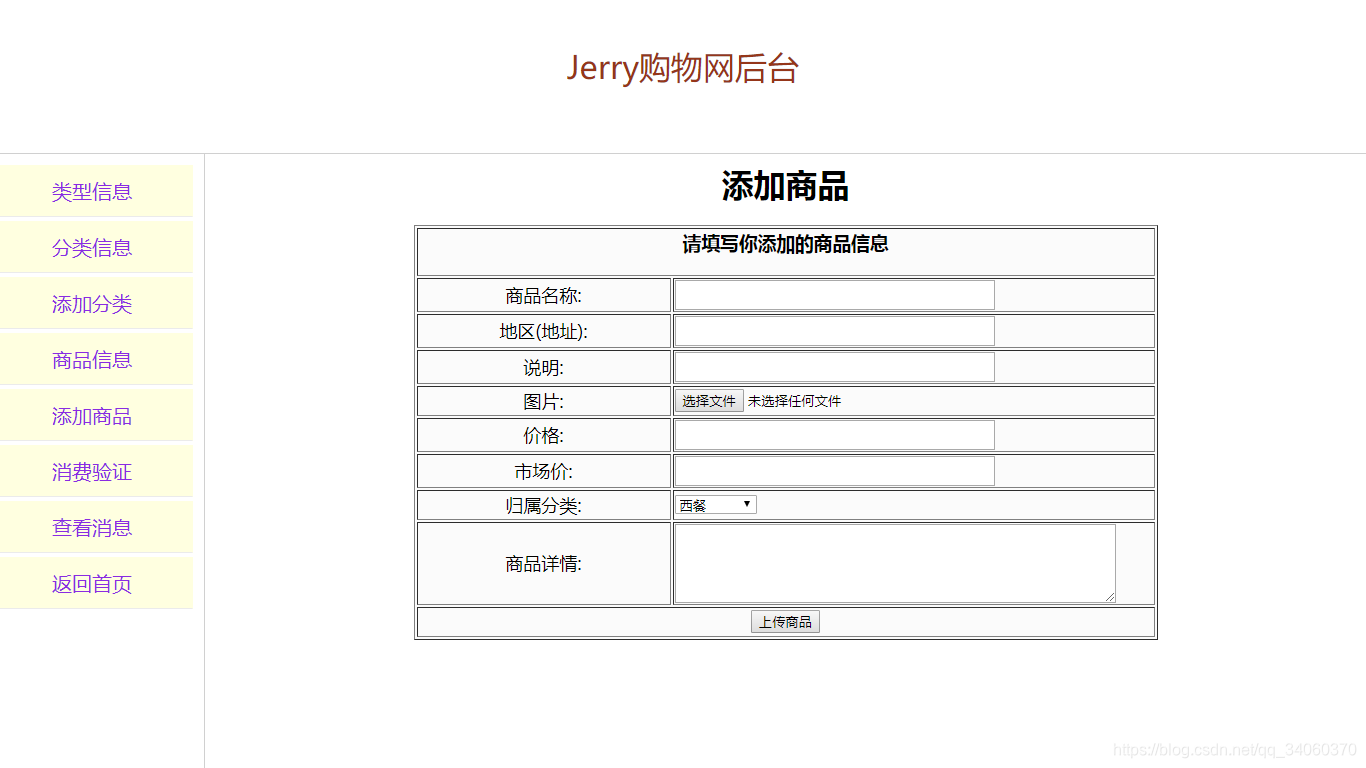The height and width of the screenshot is (768, 1366).
Task: Go to 分类信息 sidebar link
Action: [92, 248]
